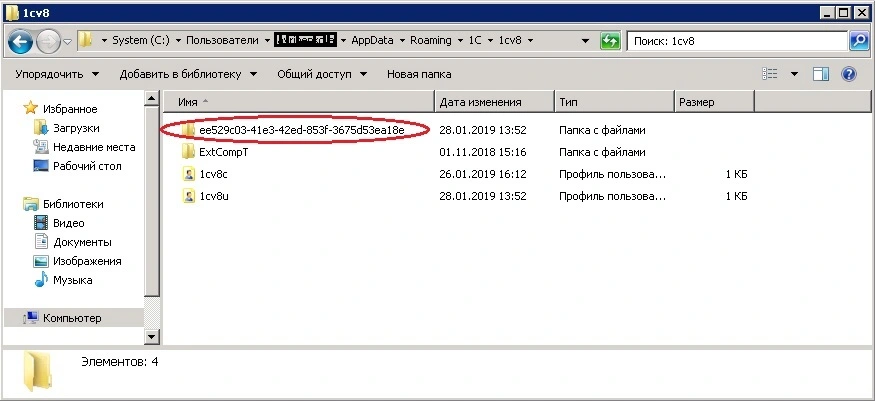Click the Back navigation arrow button
This screenshot has width=875, height=401.
click(x=21, y=41)
